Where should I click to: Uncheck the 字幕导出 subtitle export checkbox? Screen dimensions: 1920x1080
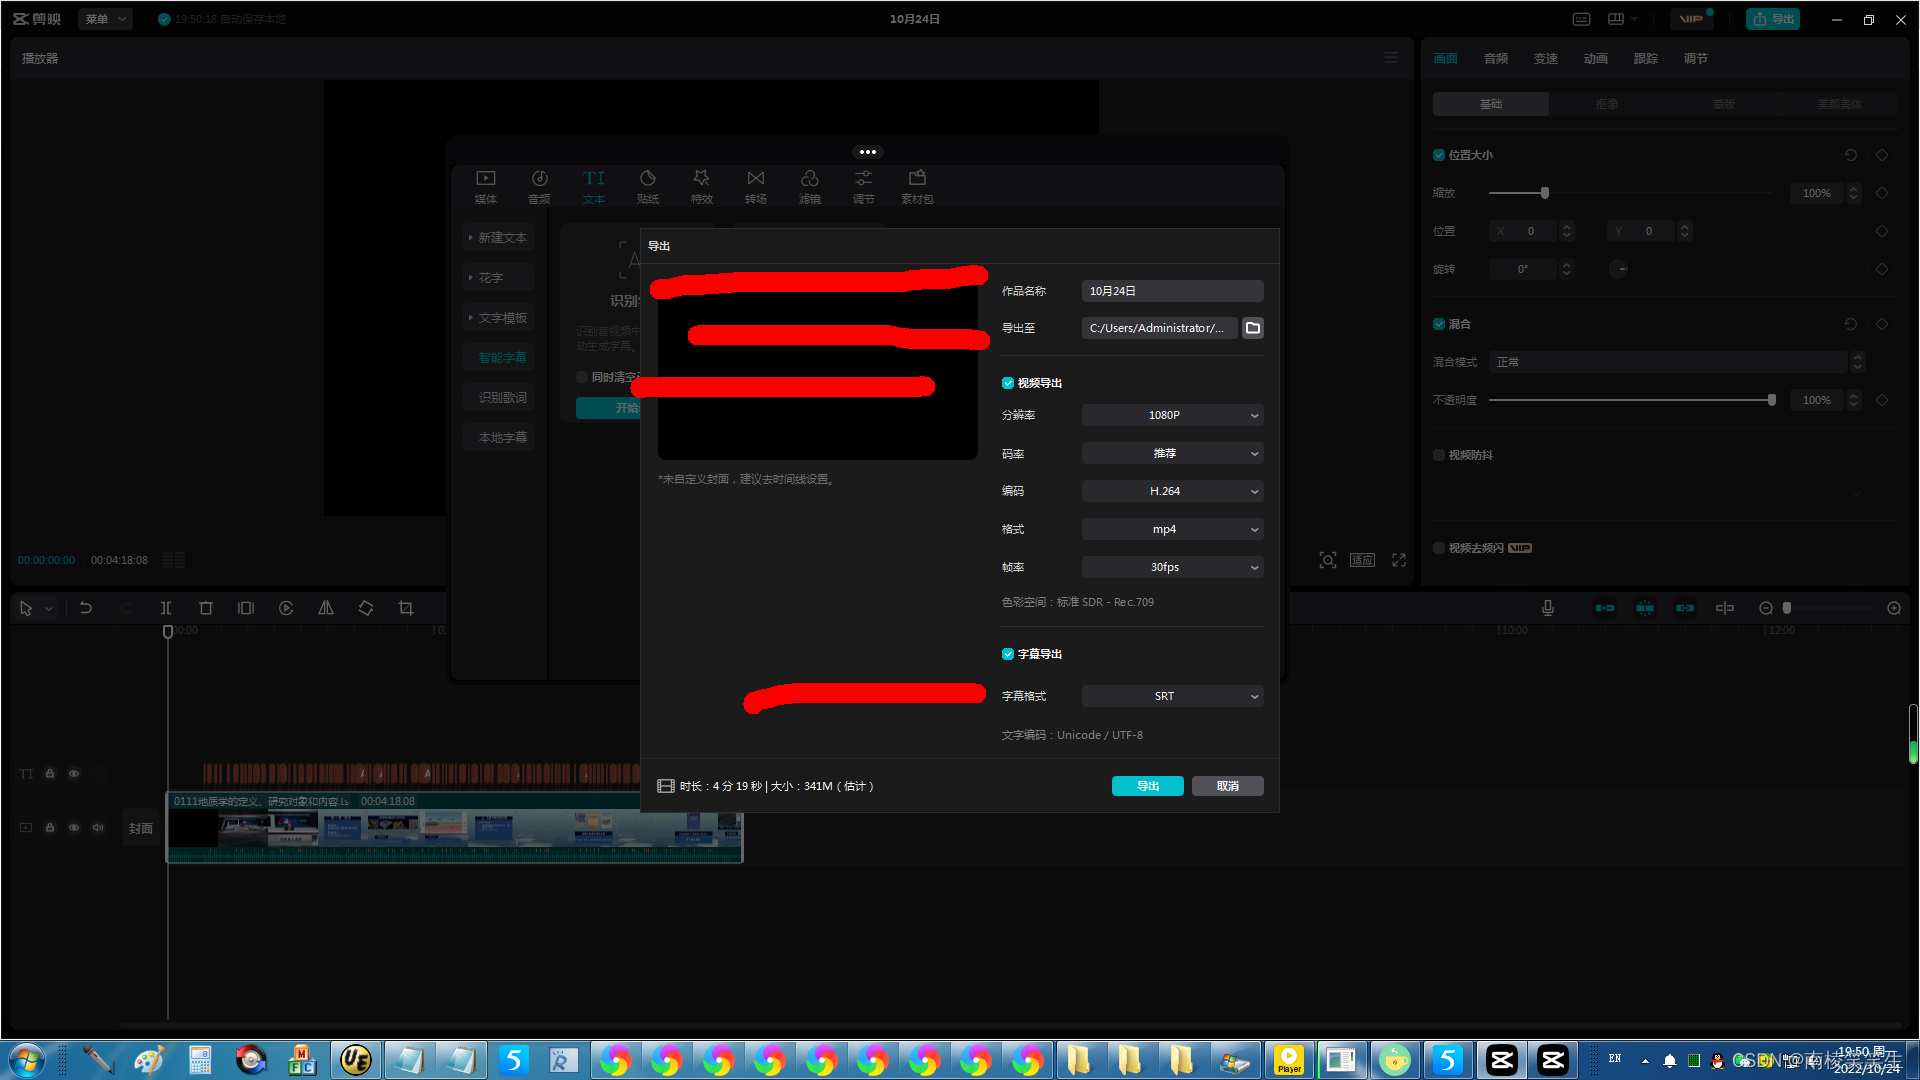[x=1008, y=654]
